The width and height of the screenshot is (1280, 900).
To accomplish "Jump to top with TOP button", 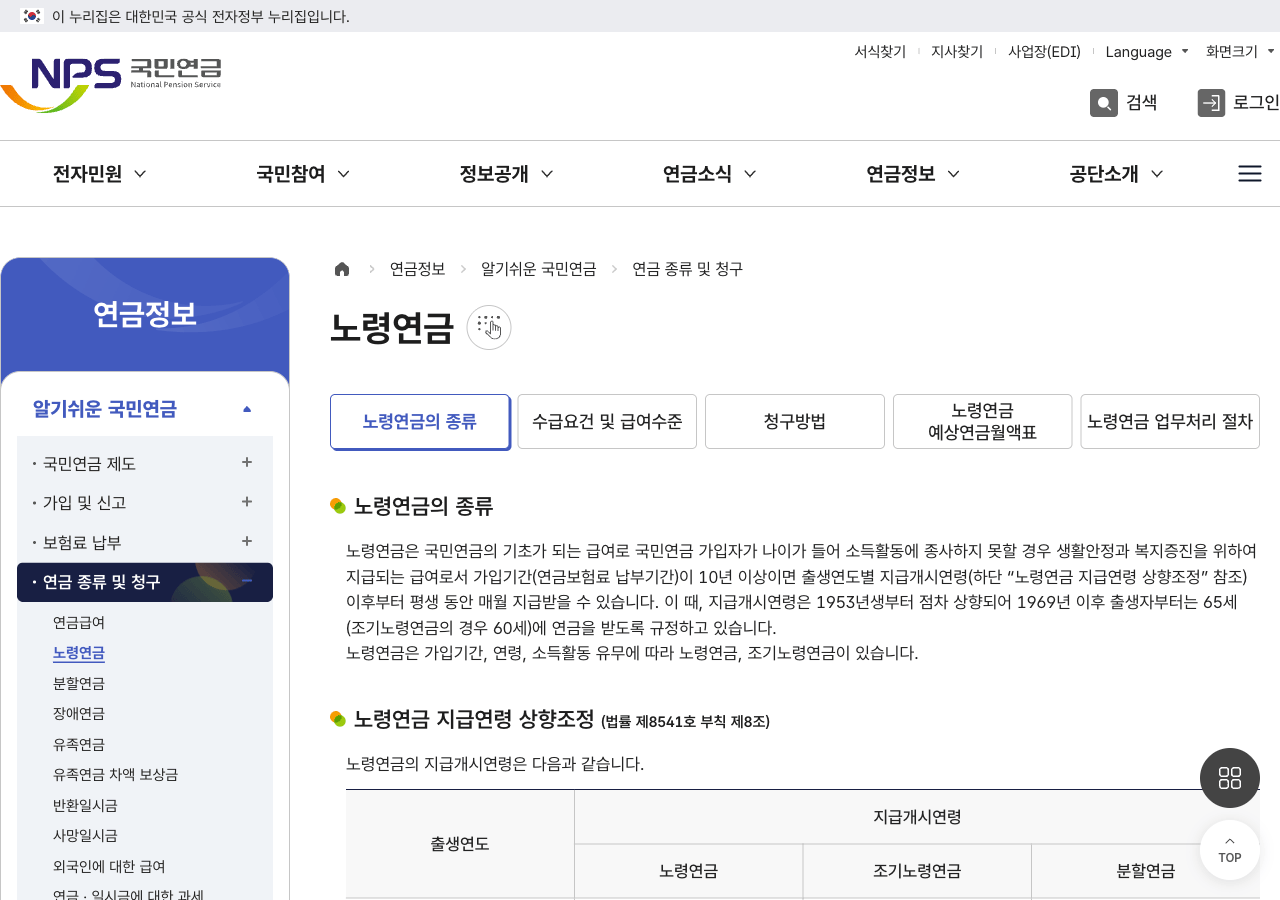I will [x=1230, y=850].
